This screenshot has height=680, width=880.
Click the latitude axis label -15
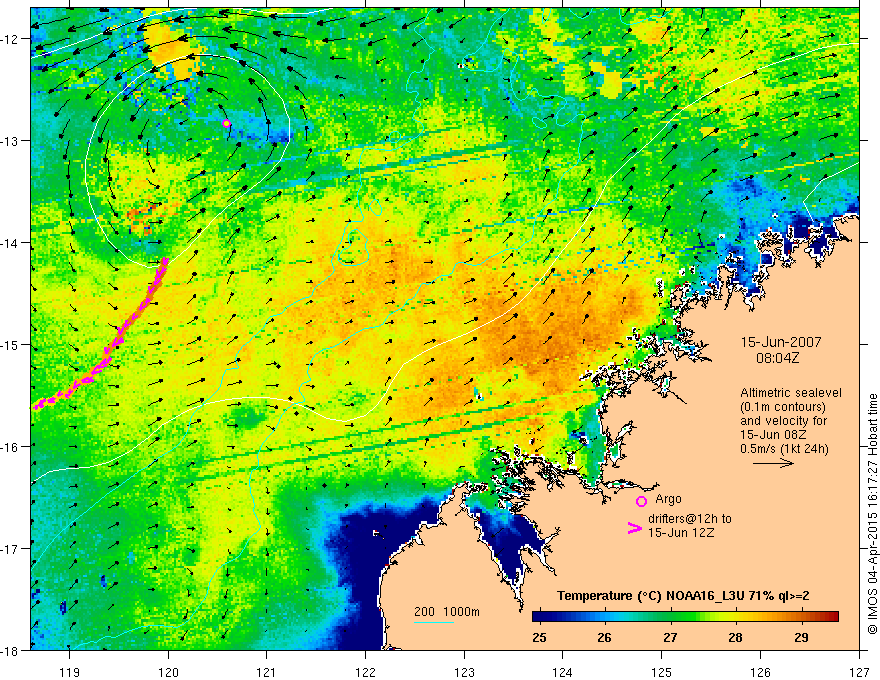[10, 344]
